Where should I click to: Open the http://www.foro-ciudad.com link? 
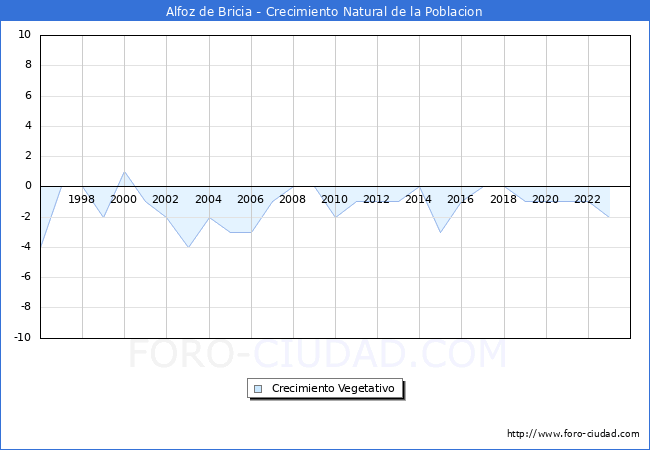coord(573,434)
